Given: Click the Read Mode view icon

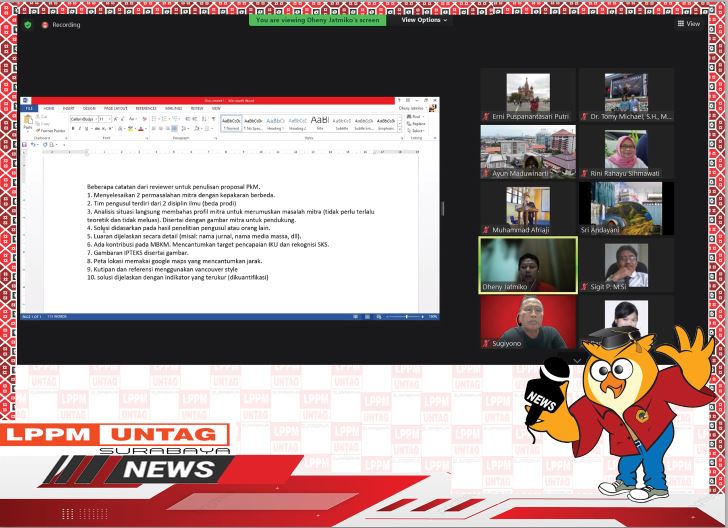Looking at the screenshot, I should click(355, 317).
